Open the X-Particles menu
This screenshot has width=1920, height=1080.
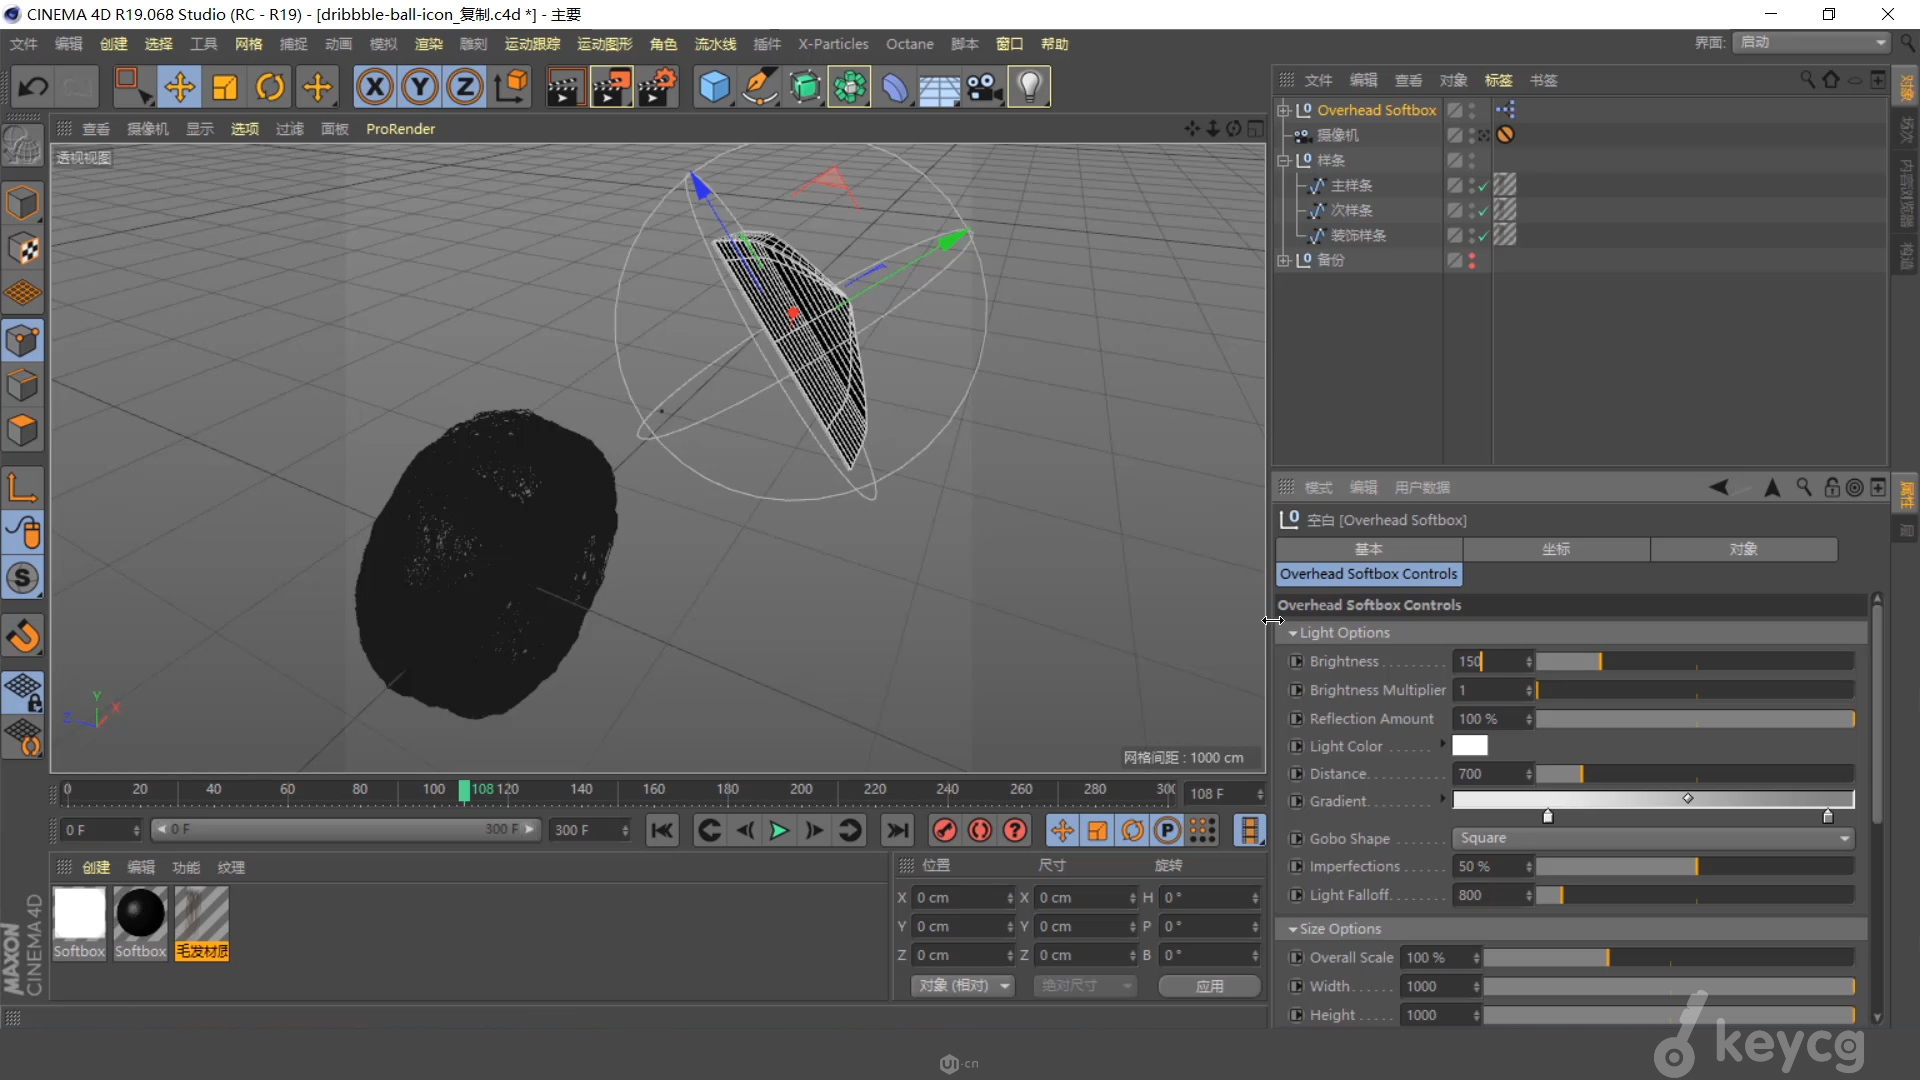(x=833, y=44)
